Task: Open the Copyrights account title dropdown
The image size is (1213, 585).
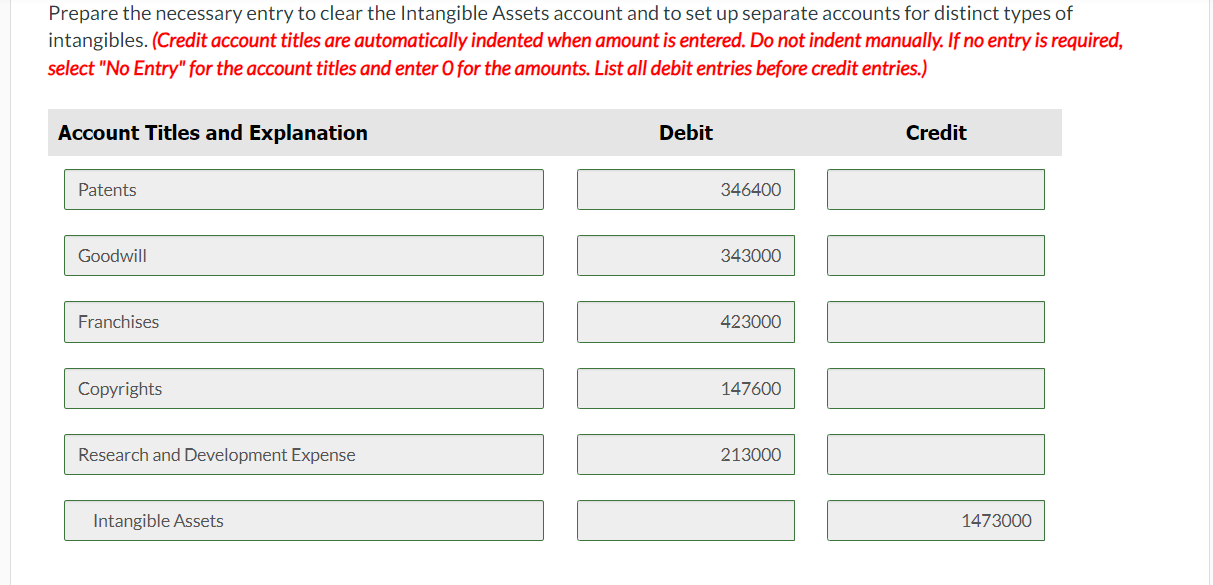Action: click(x=303, y=388)
